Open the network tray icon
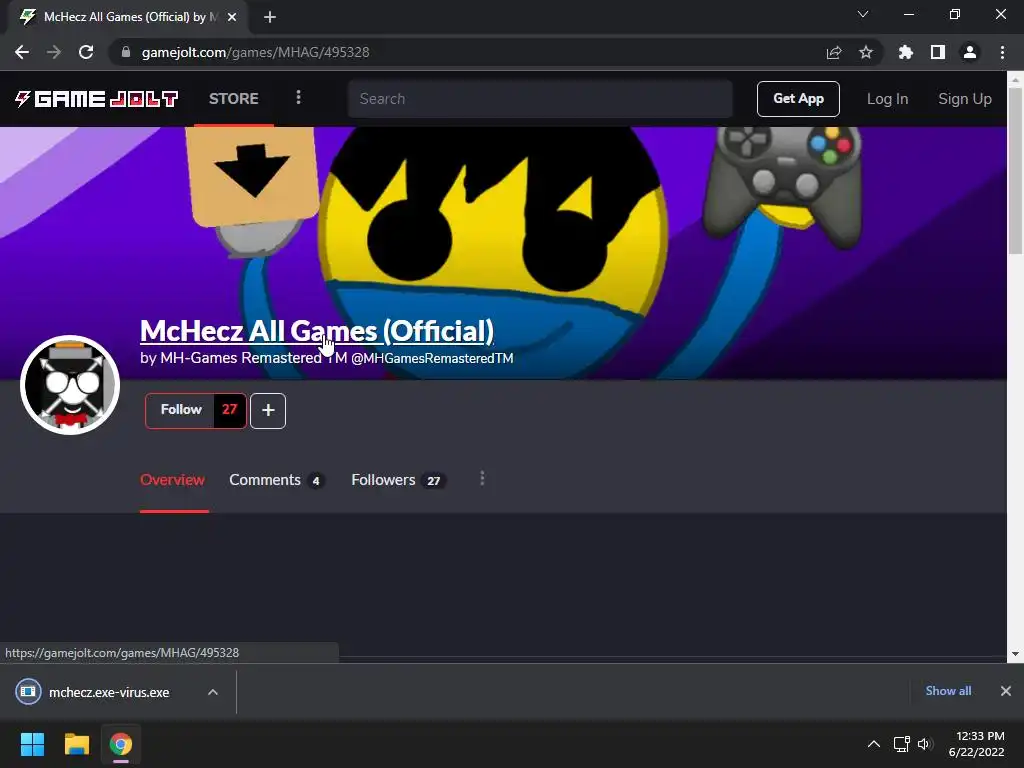 [902, 744]
